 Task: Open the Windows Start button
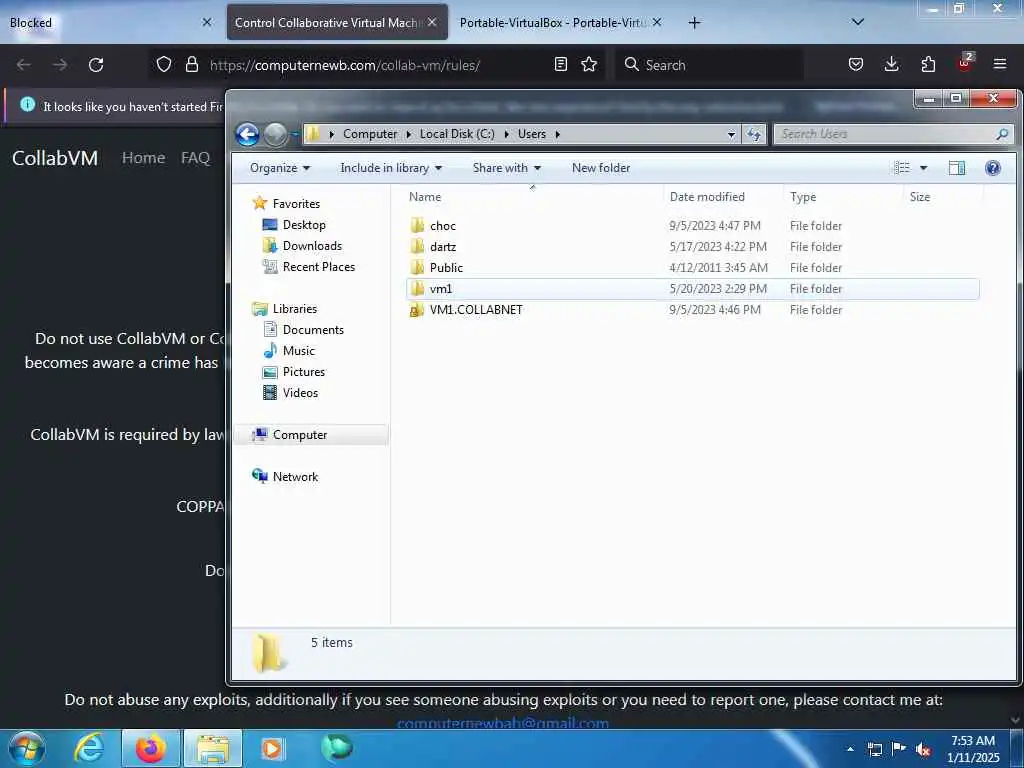27,748
